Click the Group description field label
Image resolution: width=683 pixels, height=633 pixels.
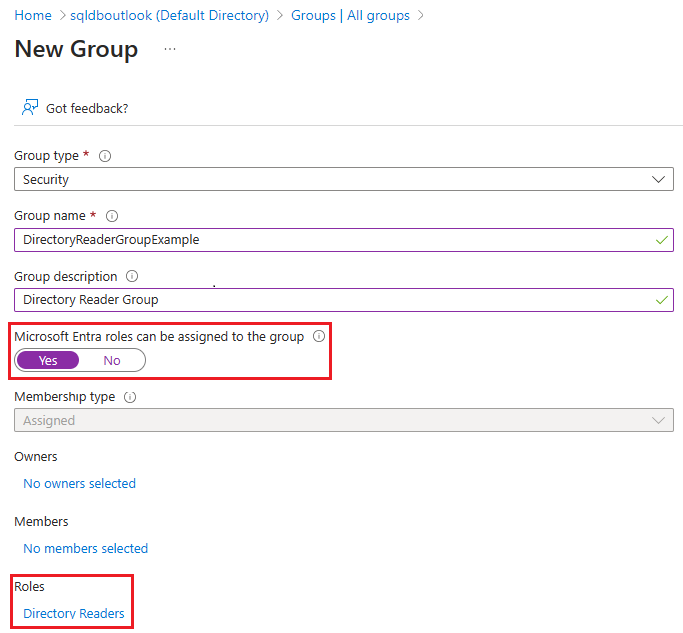tap(66, 276)
